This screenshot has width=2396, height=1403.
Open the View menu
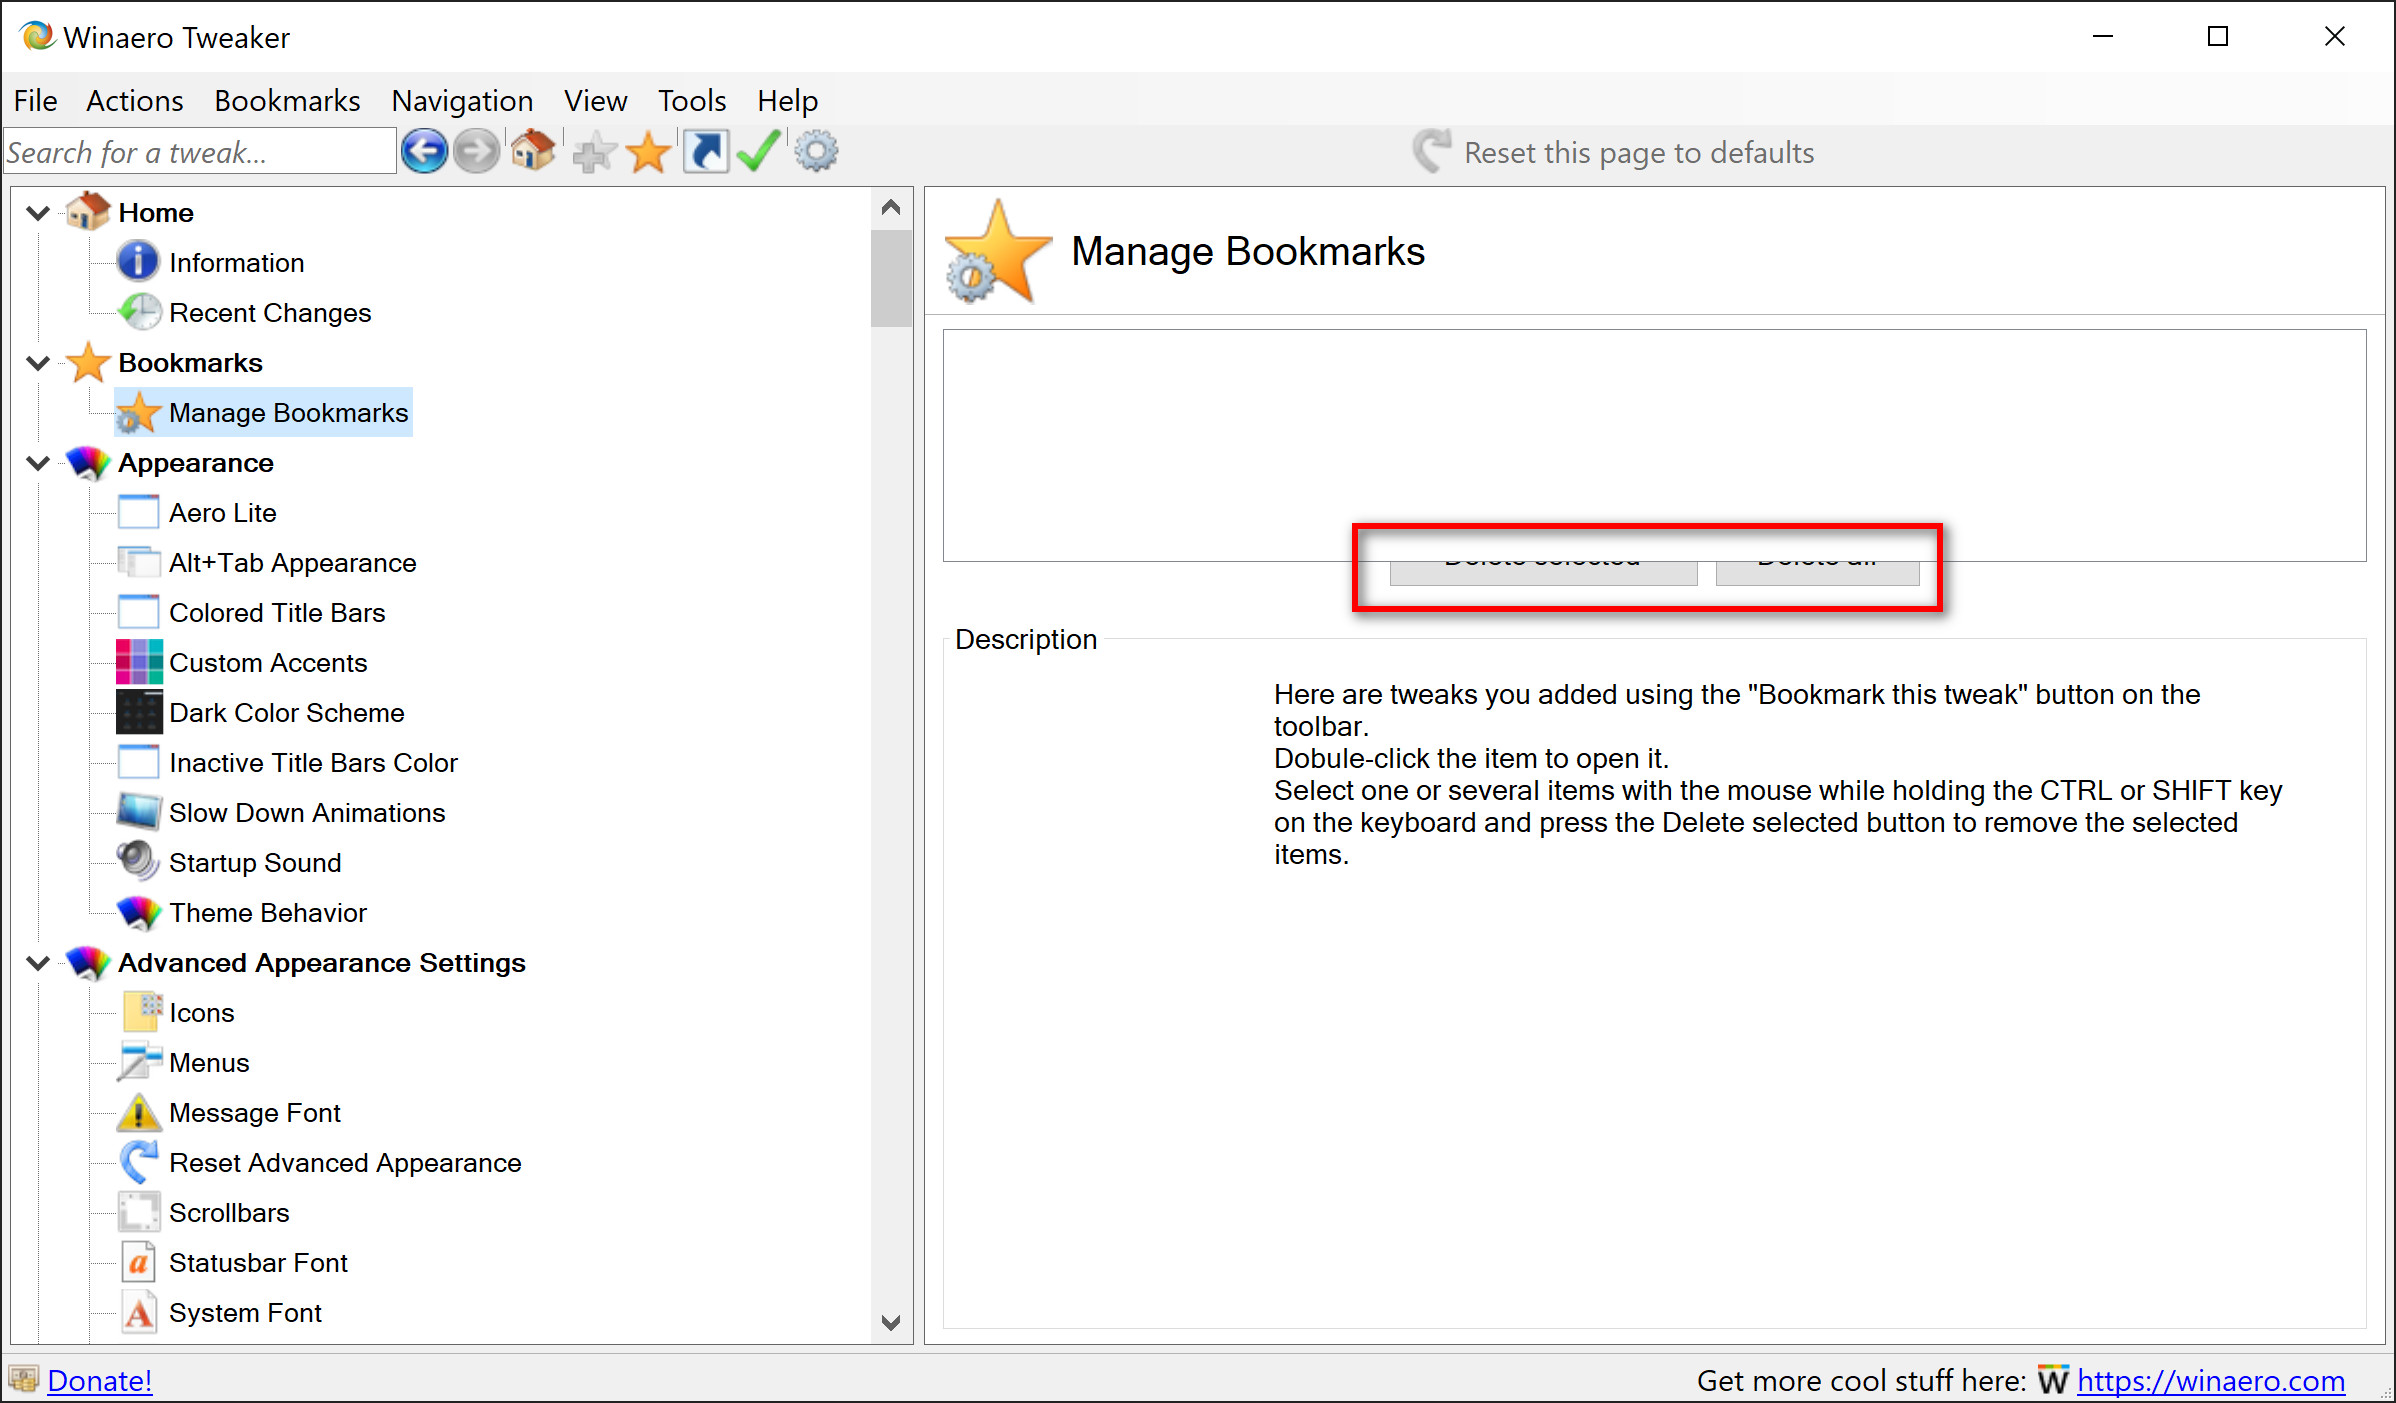[595, 101]
